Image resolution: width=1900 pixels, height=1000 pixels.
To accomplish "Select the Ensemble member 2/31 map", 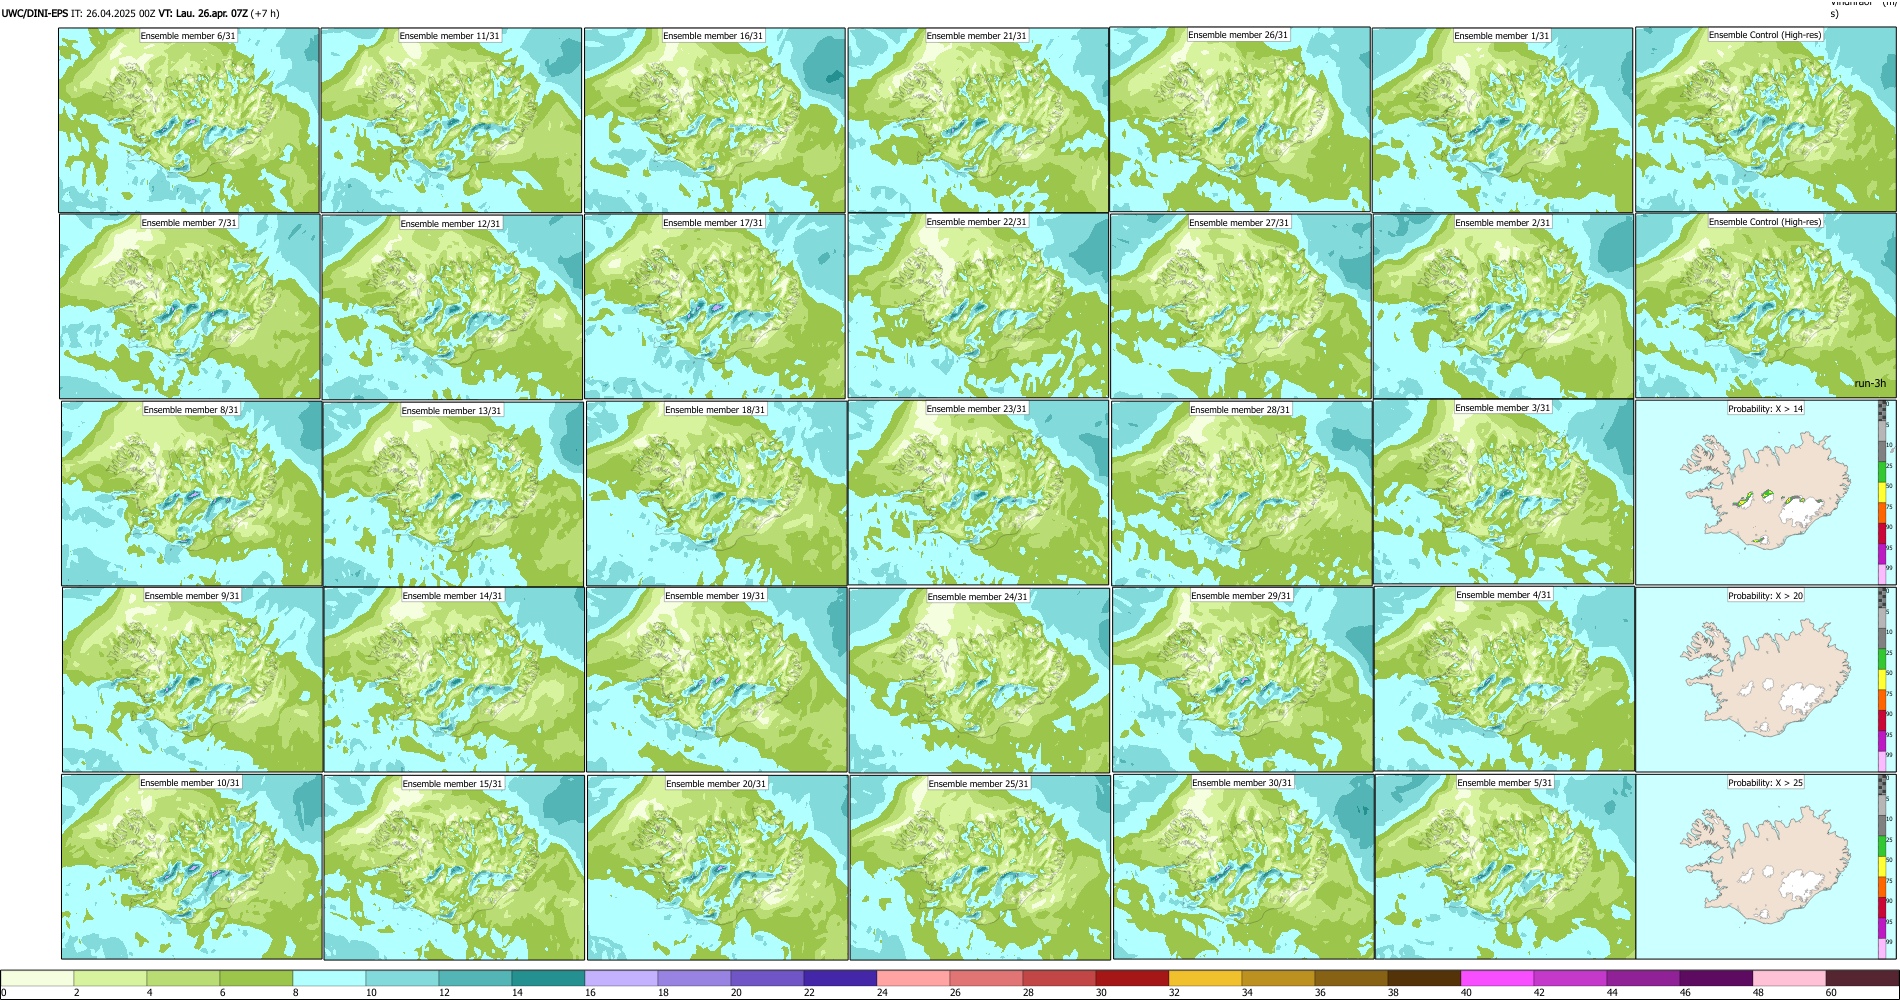I will pos(1503,307).
